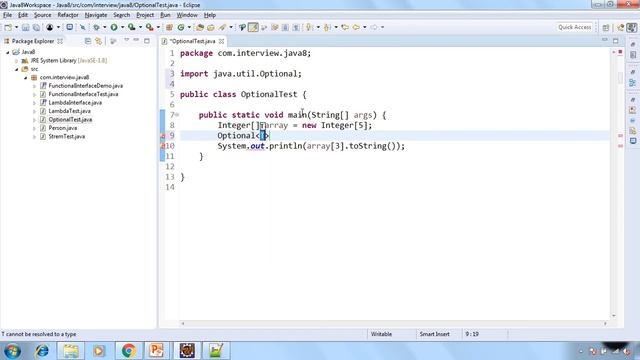Click the Debug bug icon
The height and width of the screenshot is (360, 640).
[x=96, y=27]
